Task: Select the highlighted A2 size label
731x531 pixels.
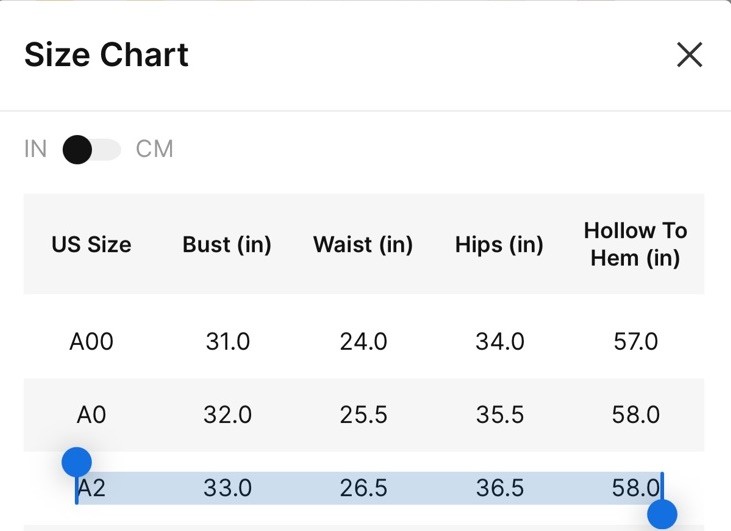Action: [x=91, y=488]
